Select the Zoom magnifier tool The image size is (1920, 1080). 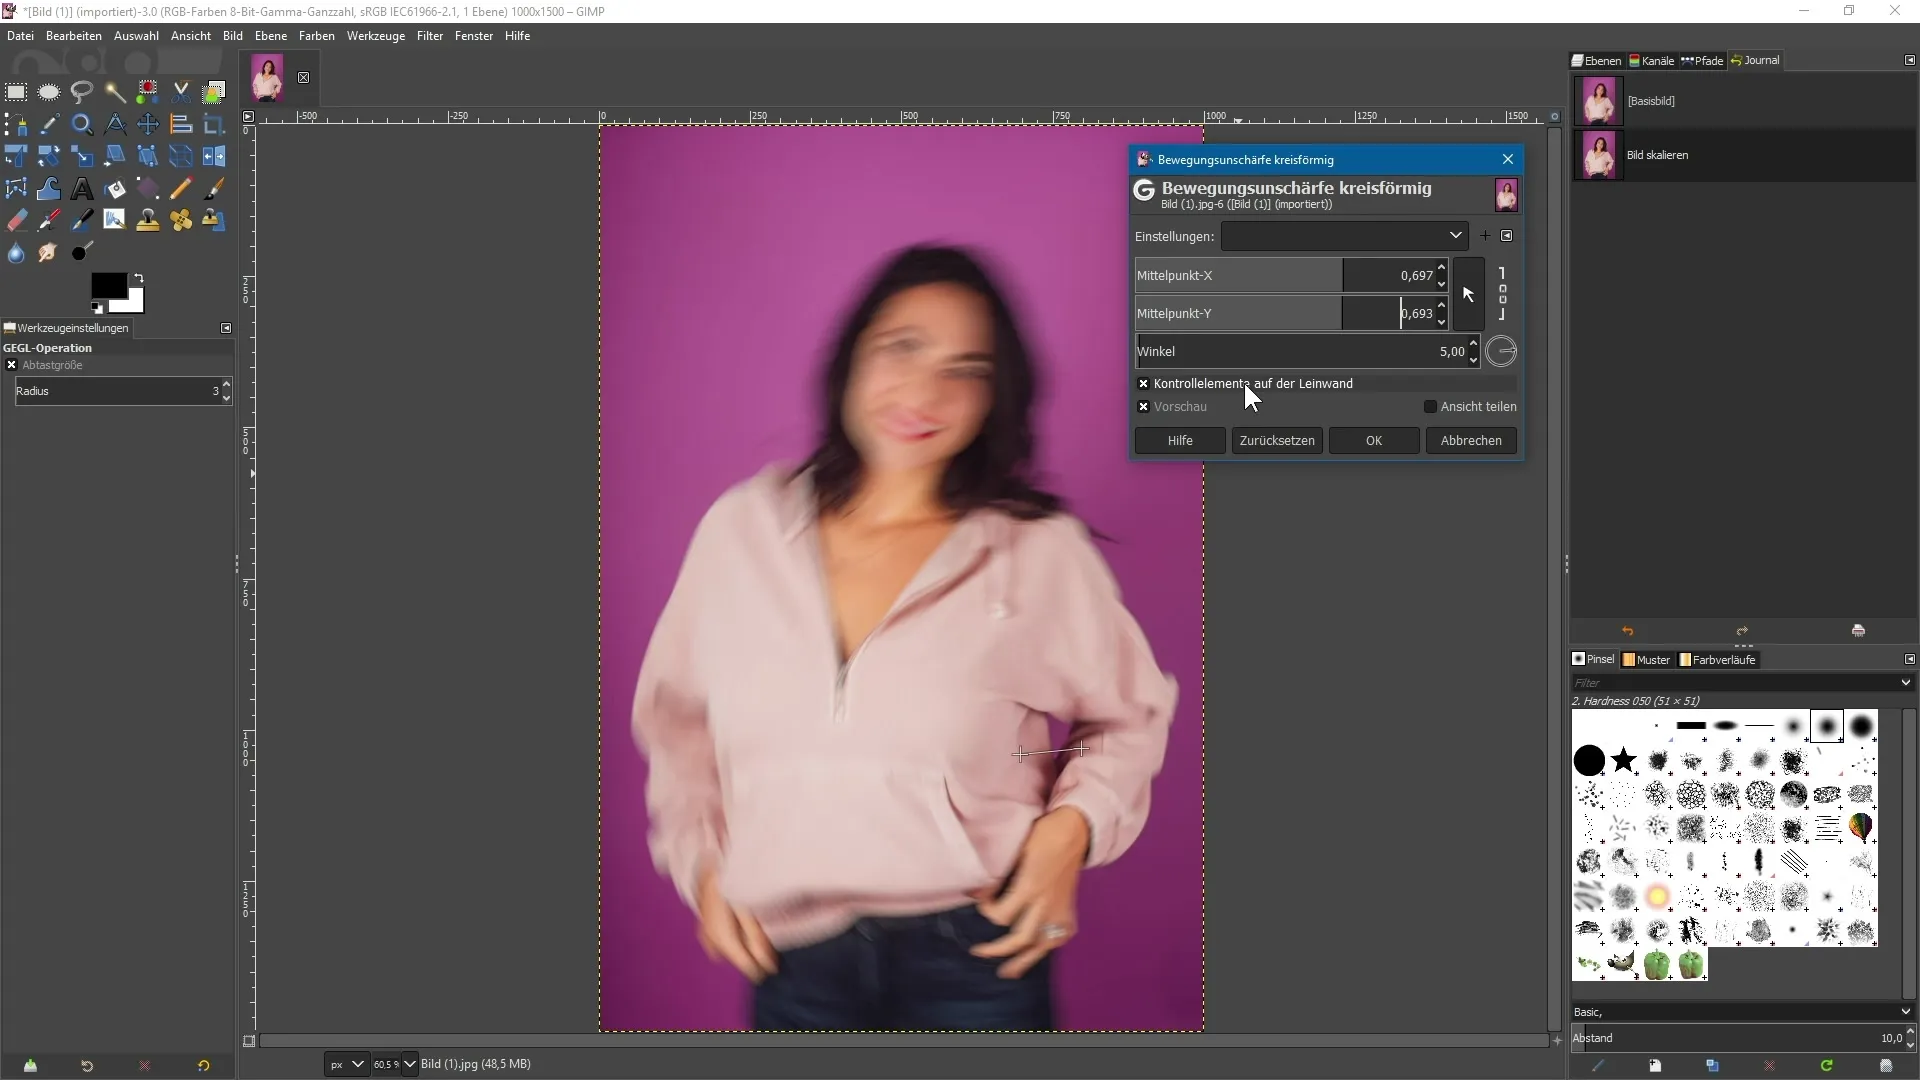pyautogui.click(x=82, y=125)
